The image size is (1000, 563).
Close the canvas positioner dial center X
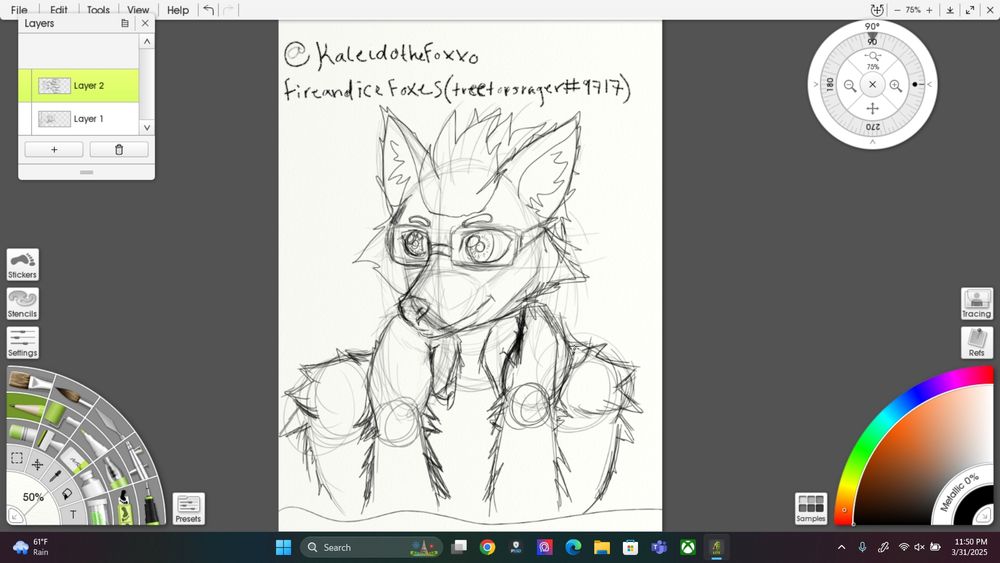[872, 84]
